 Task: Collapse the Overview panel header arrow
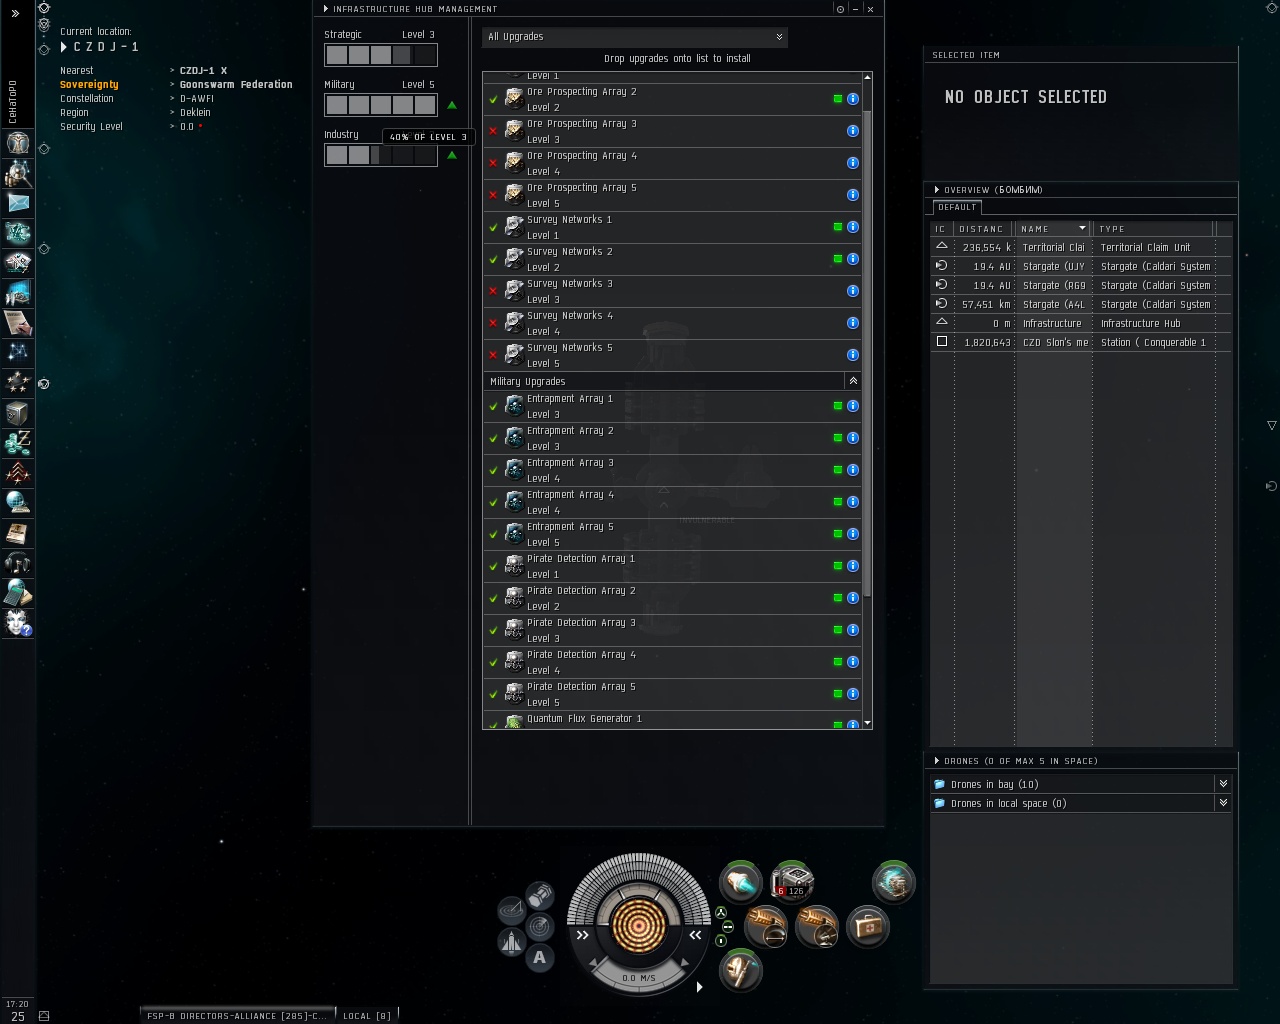click(937, 189)
